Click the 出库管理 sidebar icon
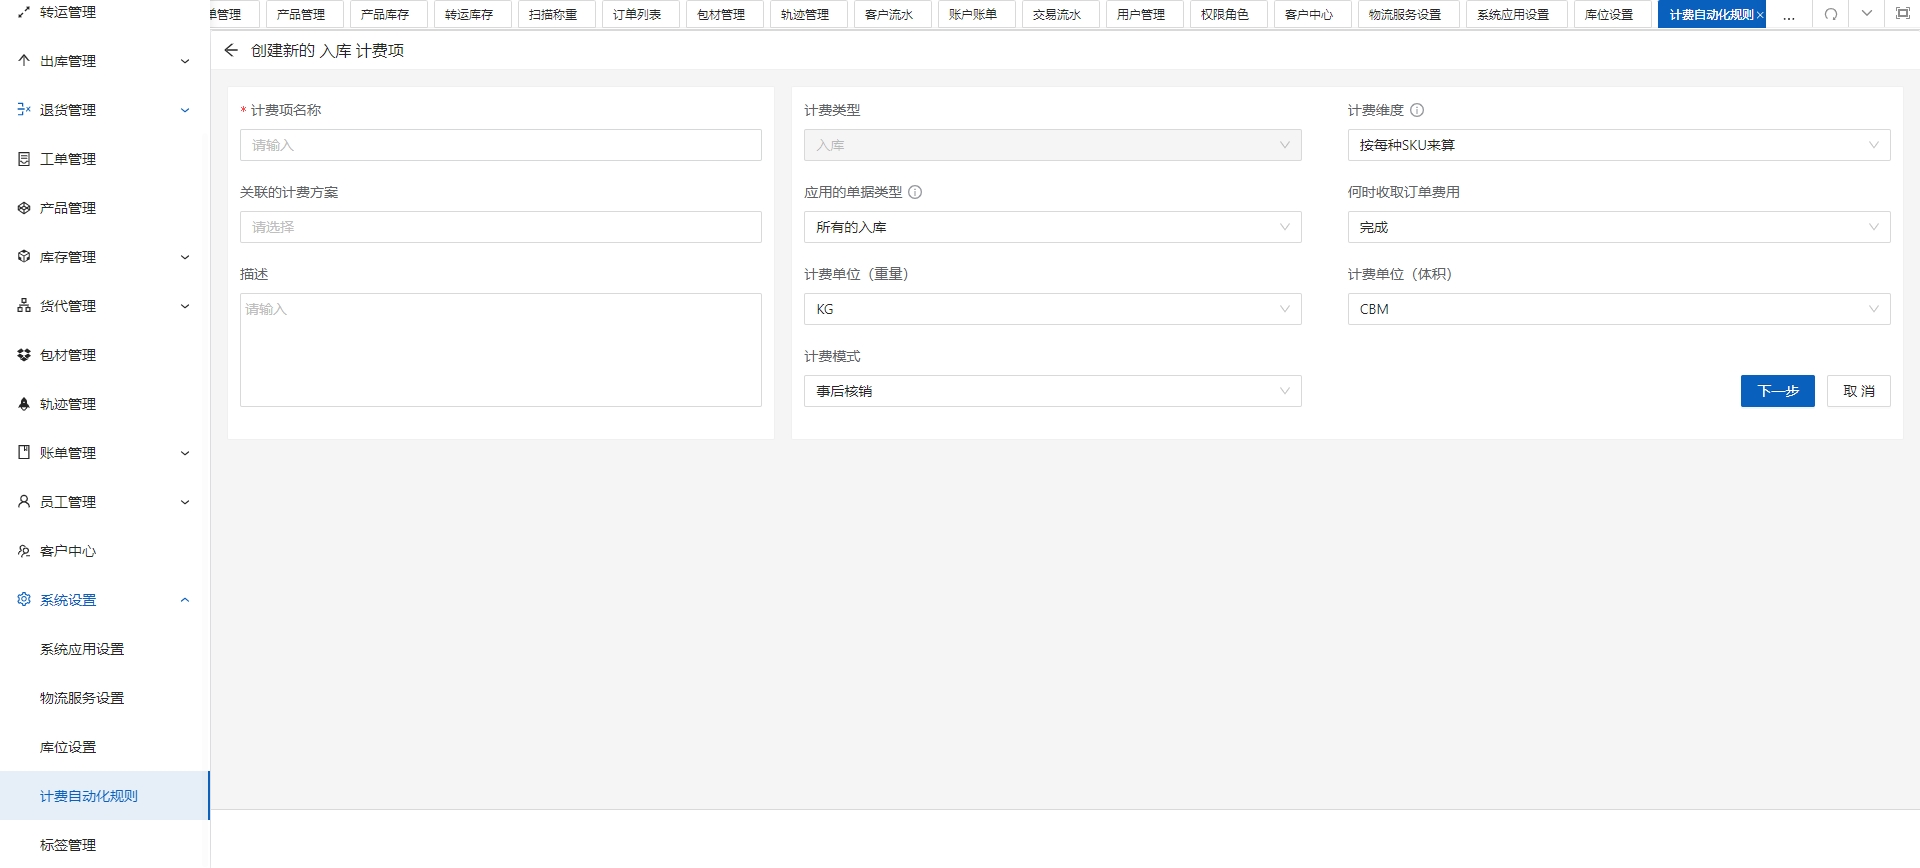The width and height of the screenshot is (1920, 868). click(x=24, y=60)
